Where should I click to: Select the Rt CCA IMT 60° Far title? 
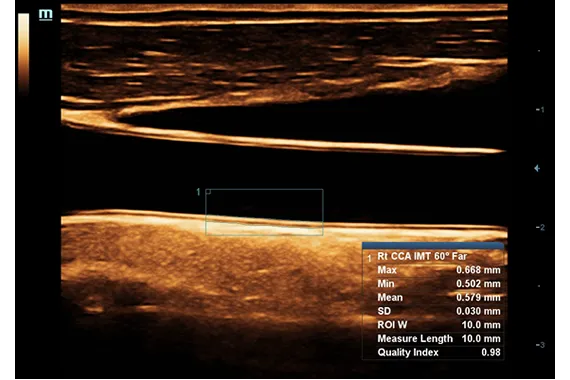(x=422, y=256)
